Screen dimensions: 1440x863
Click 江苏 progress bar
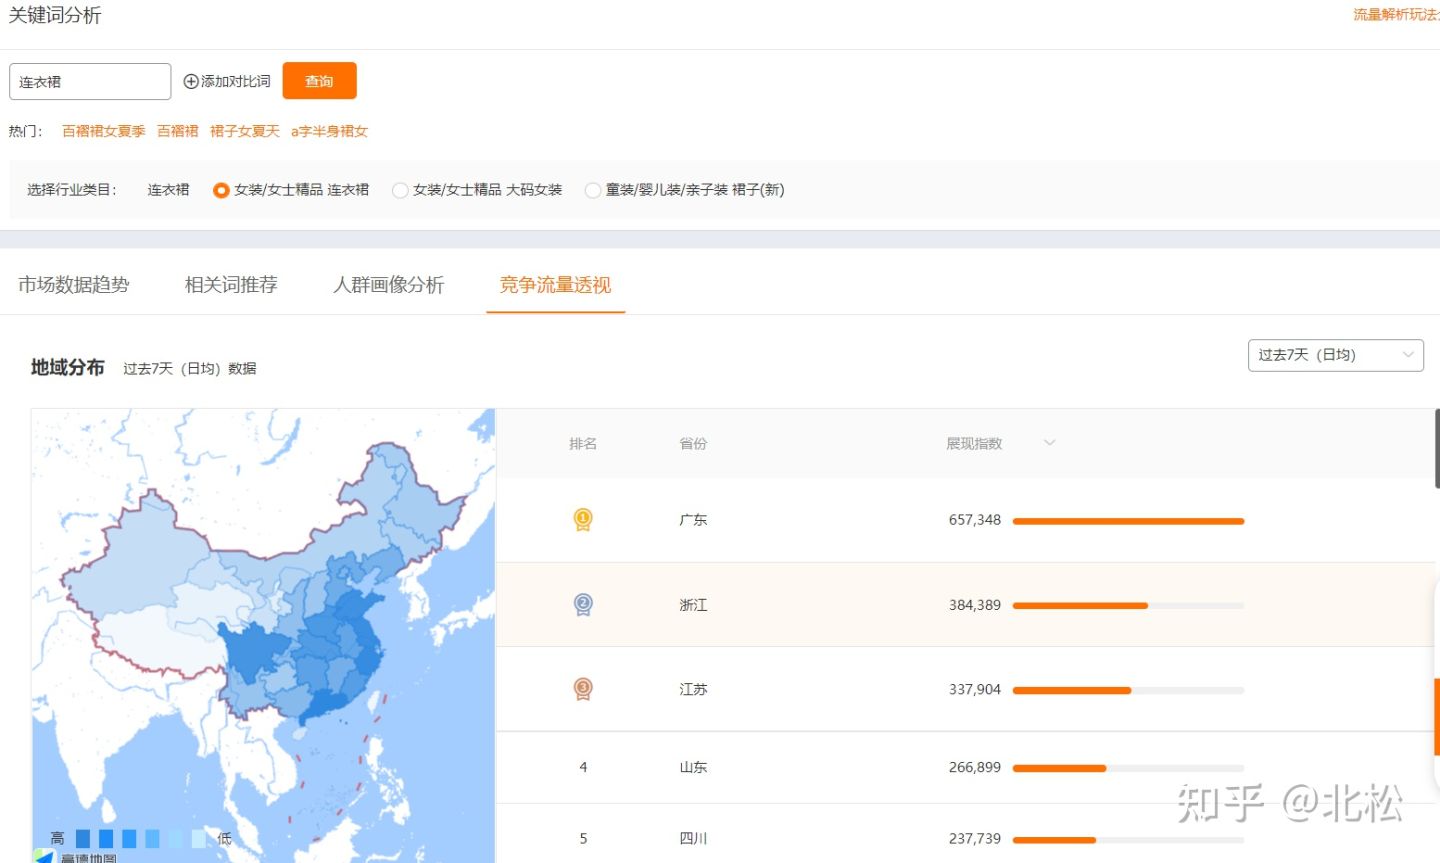1128,690
